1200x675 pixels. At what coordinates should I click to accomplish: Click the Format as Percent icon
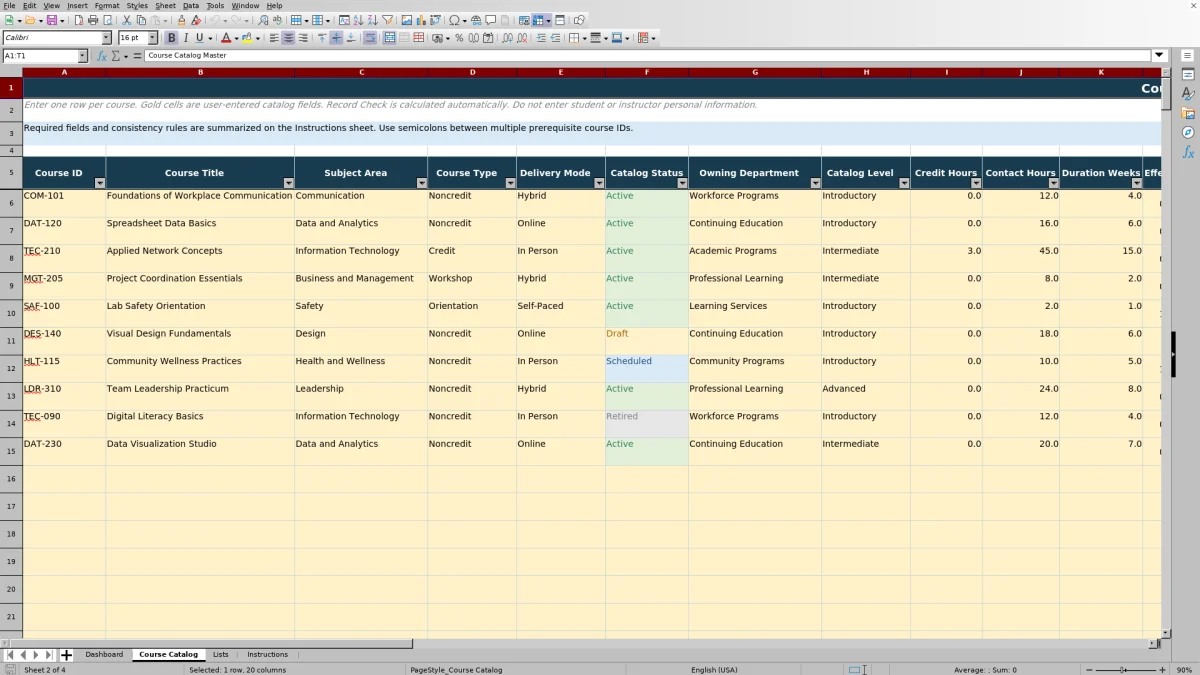(x=459, y=38)
